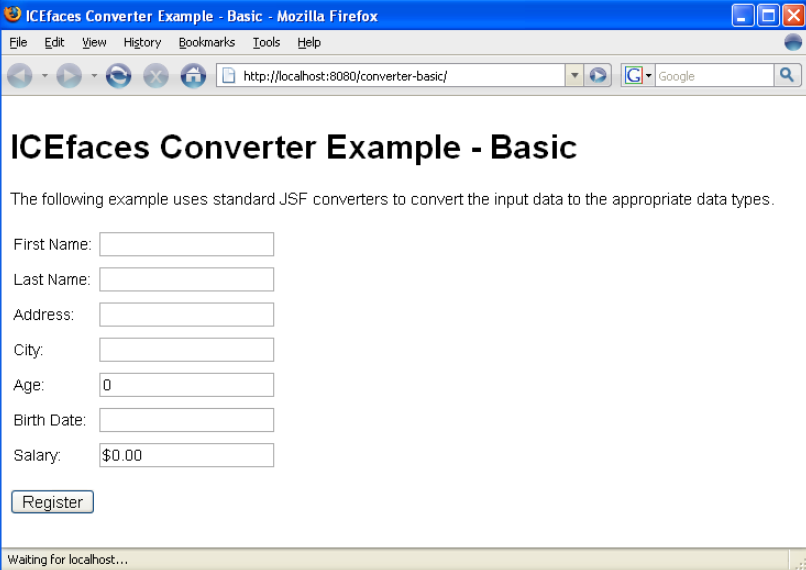Viewport: 806px width, 570px height.
Task: Click the Back navigation arrow
Action: click(20, 76)
